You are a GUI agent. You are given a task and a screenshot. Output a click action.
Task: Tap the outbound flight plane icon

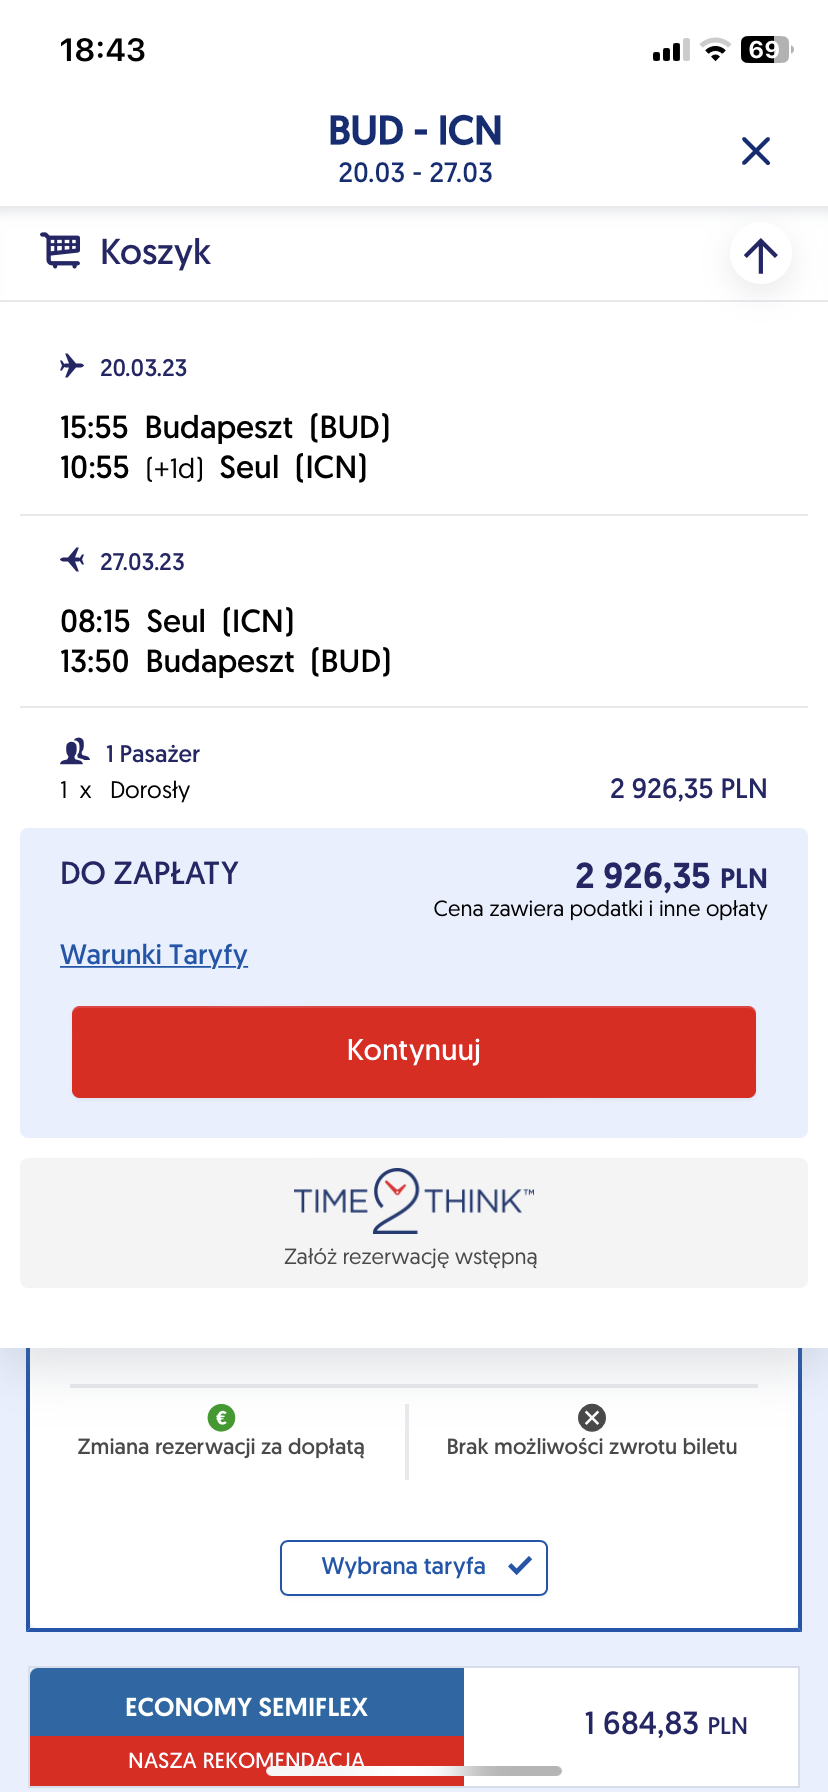coord(72,366)
